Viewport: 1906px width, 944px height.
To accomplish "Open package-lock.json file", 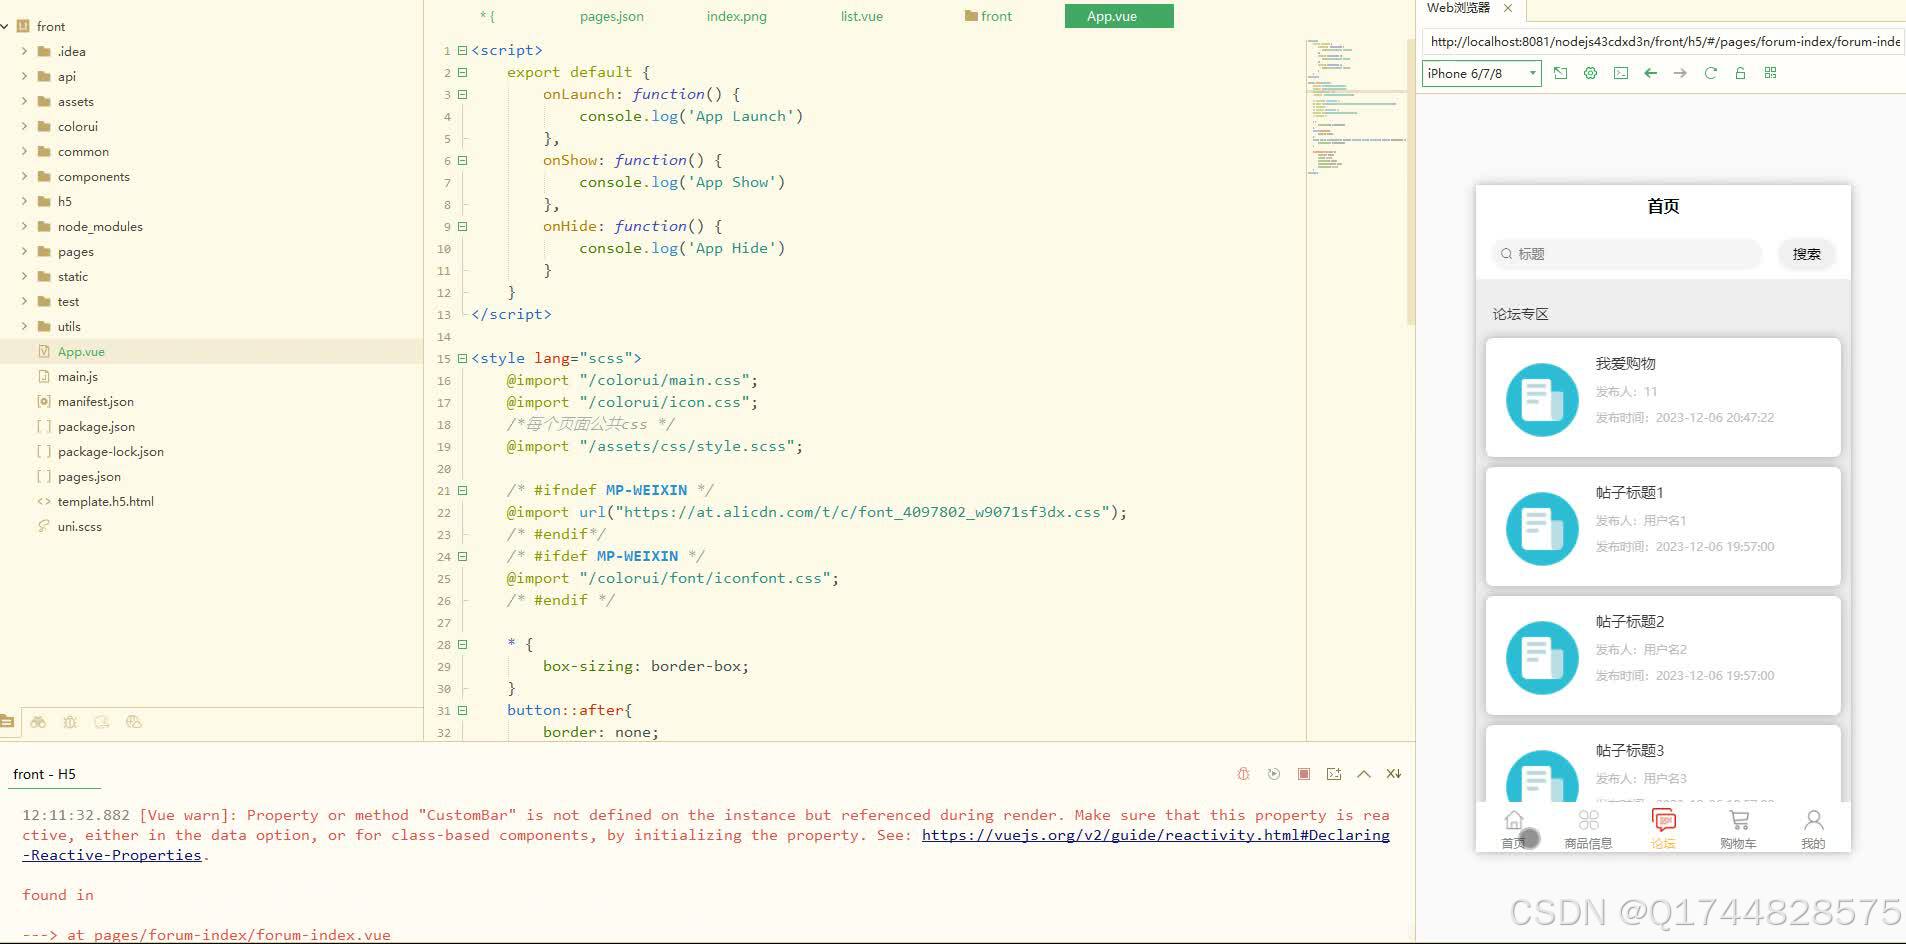I will tap(110, 452).
